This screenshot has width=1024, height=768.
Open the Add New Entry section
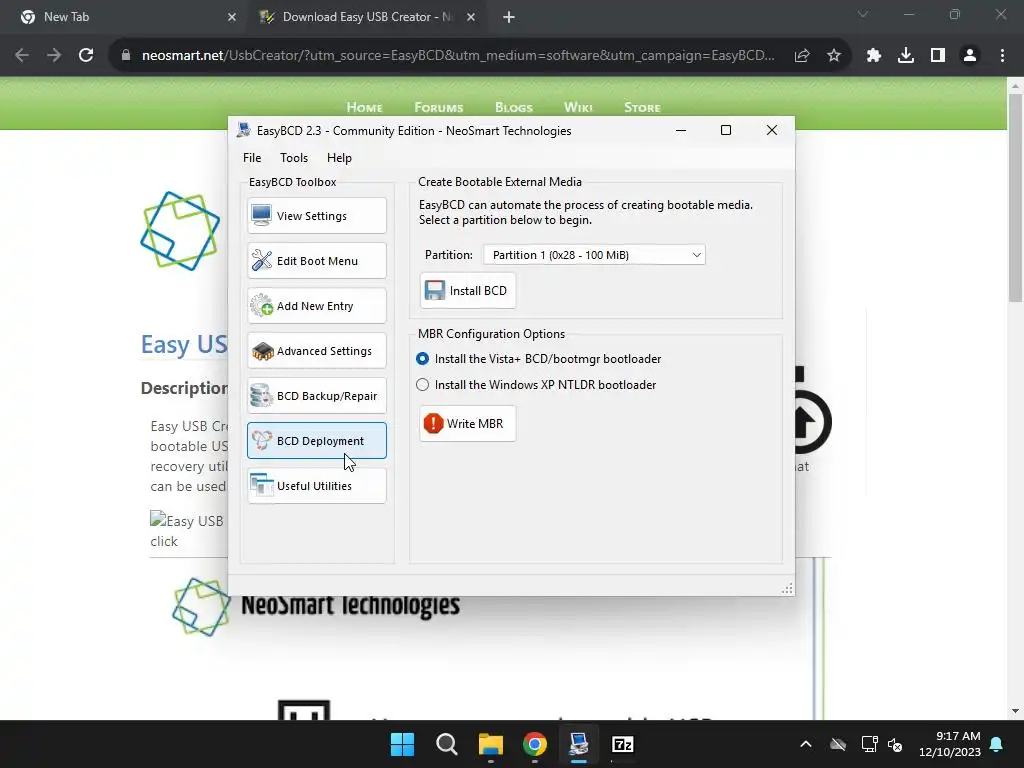[x=317, y=306]
